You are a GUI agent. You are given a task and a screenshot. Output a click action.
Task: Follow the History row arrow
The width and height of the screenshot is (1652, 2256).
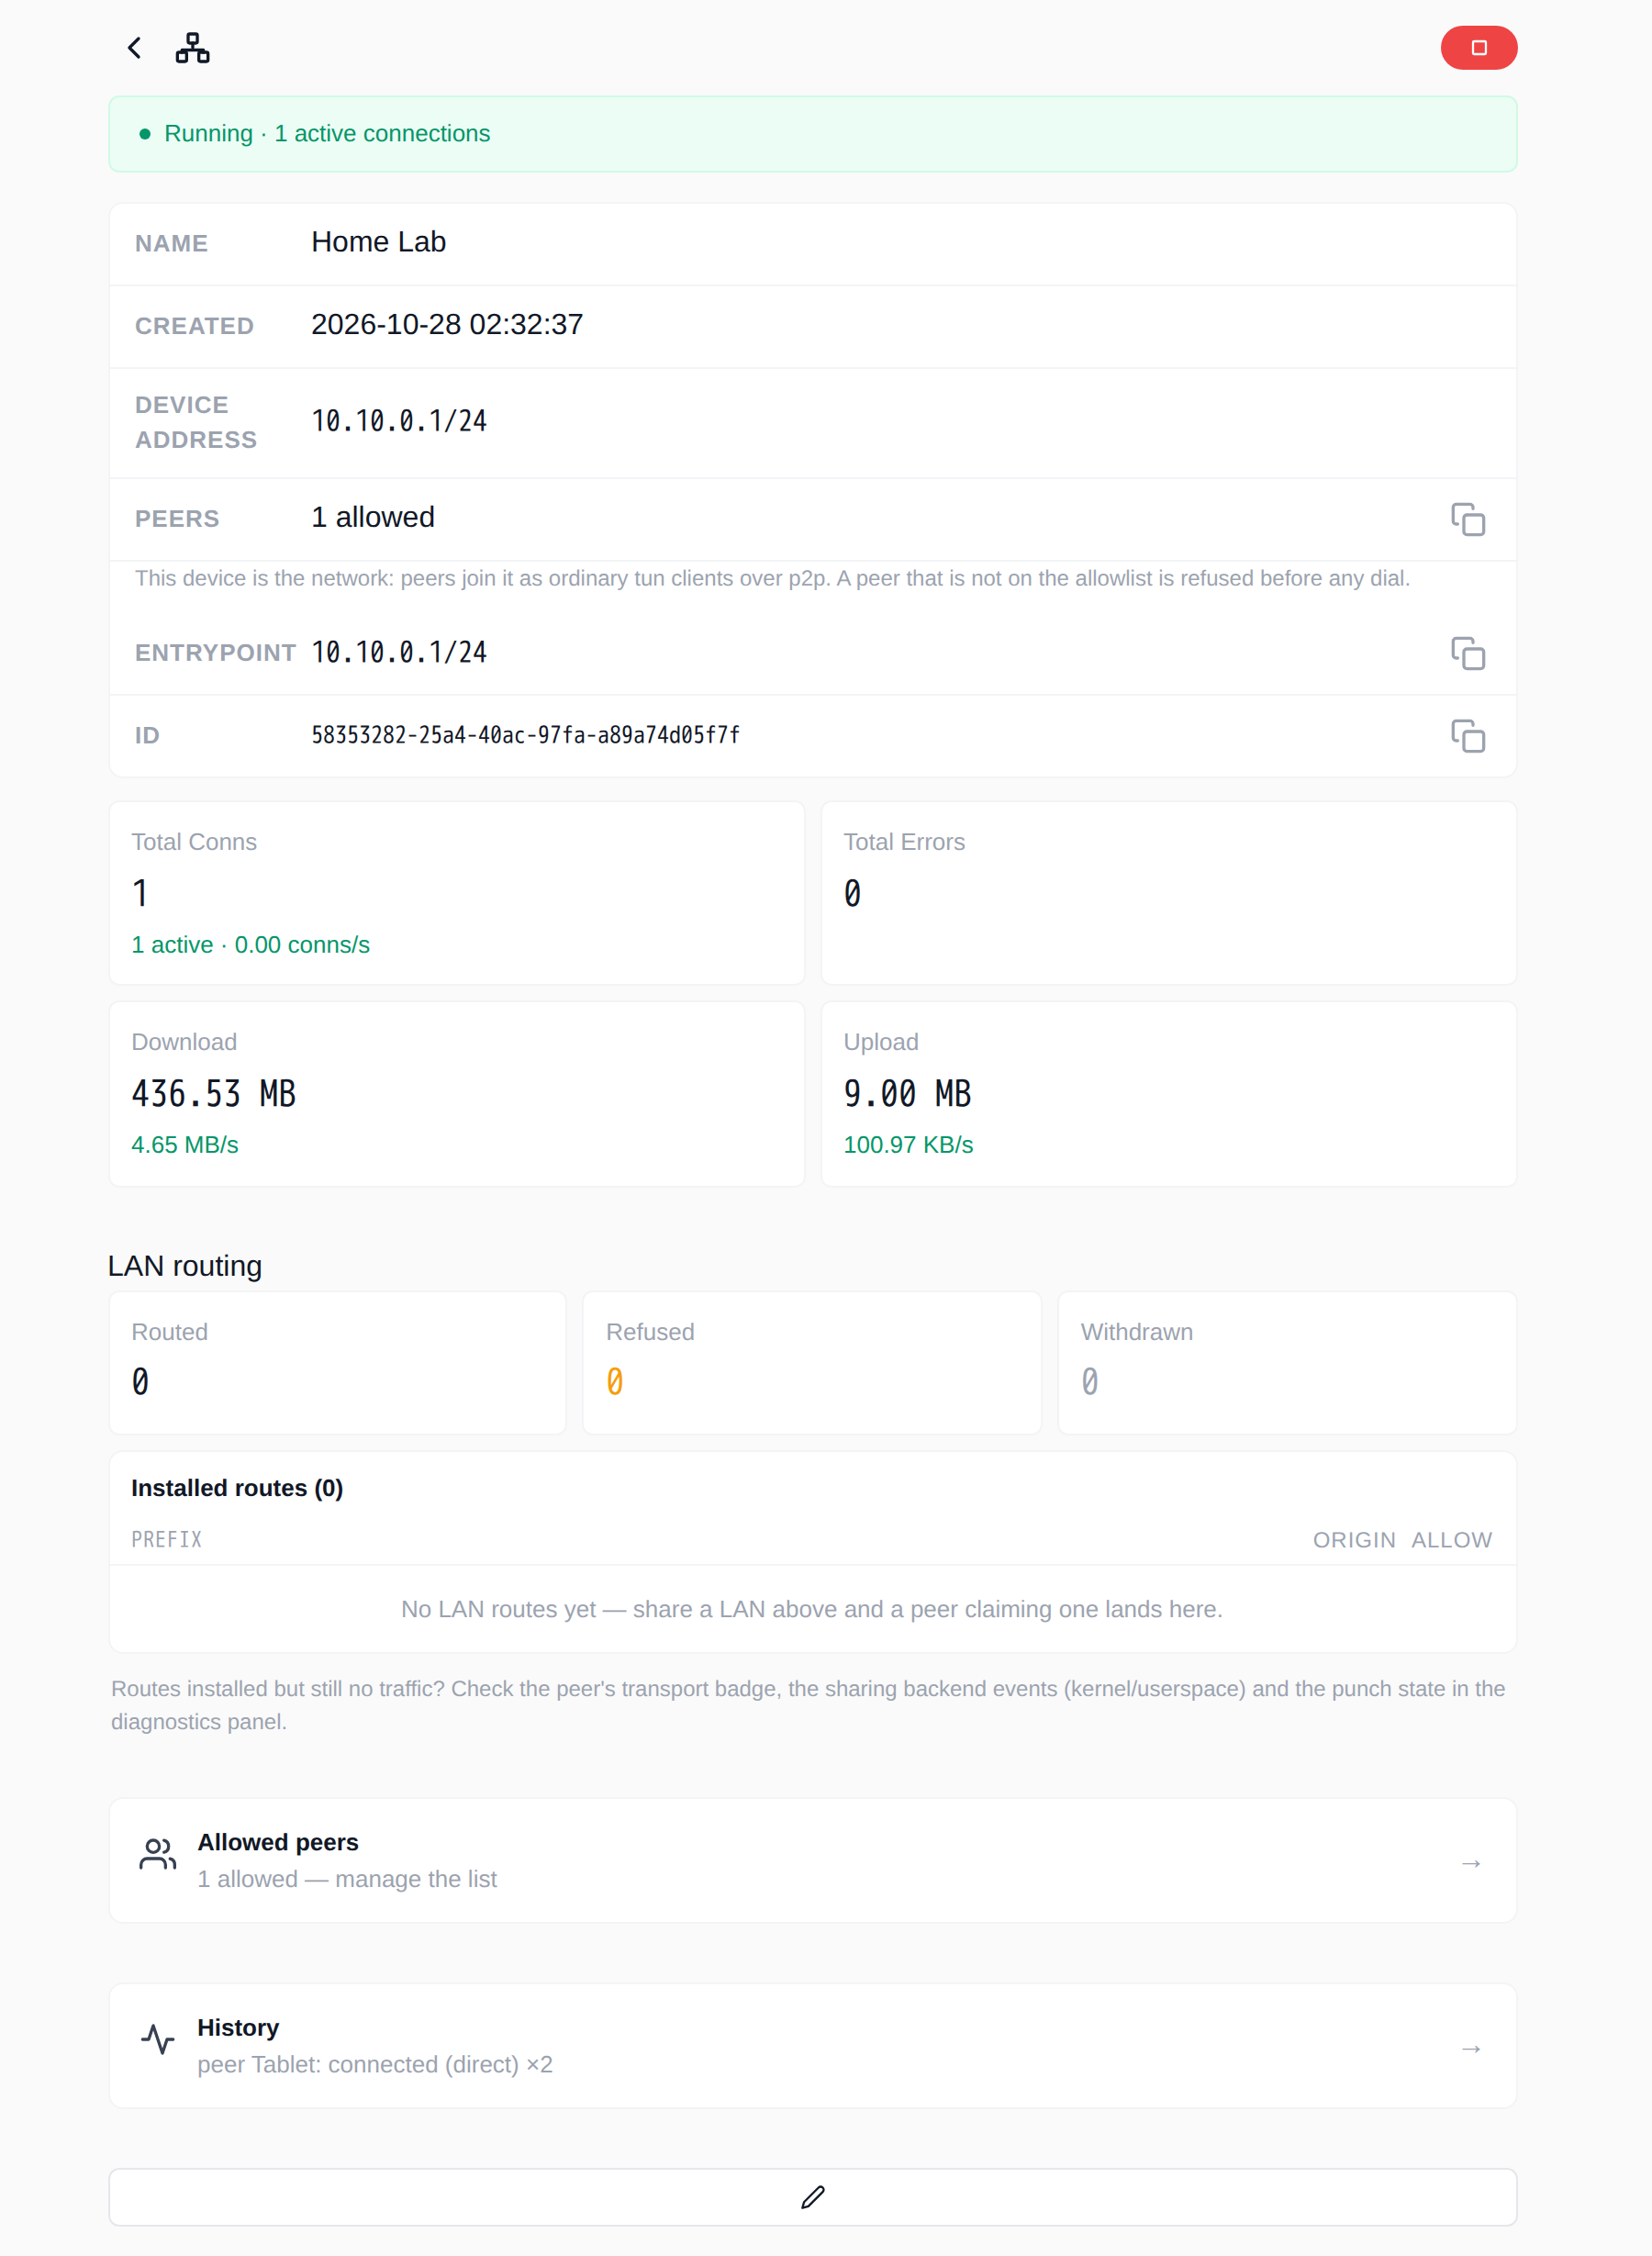(x=1470, y=2049)
